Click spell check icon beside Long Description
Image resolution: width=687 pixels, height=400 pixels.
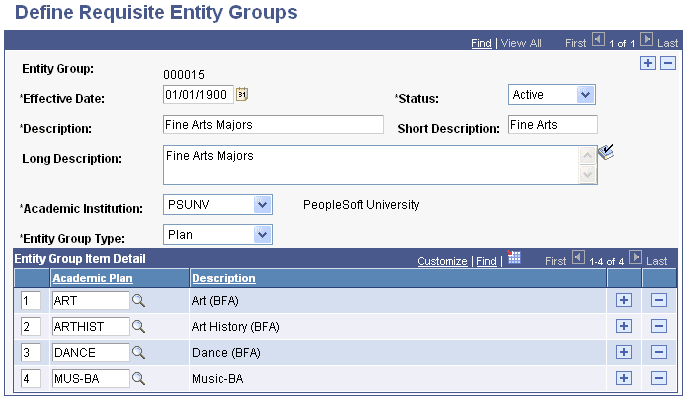606,153
